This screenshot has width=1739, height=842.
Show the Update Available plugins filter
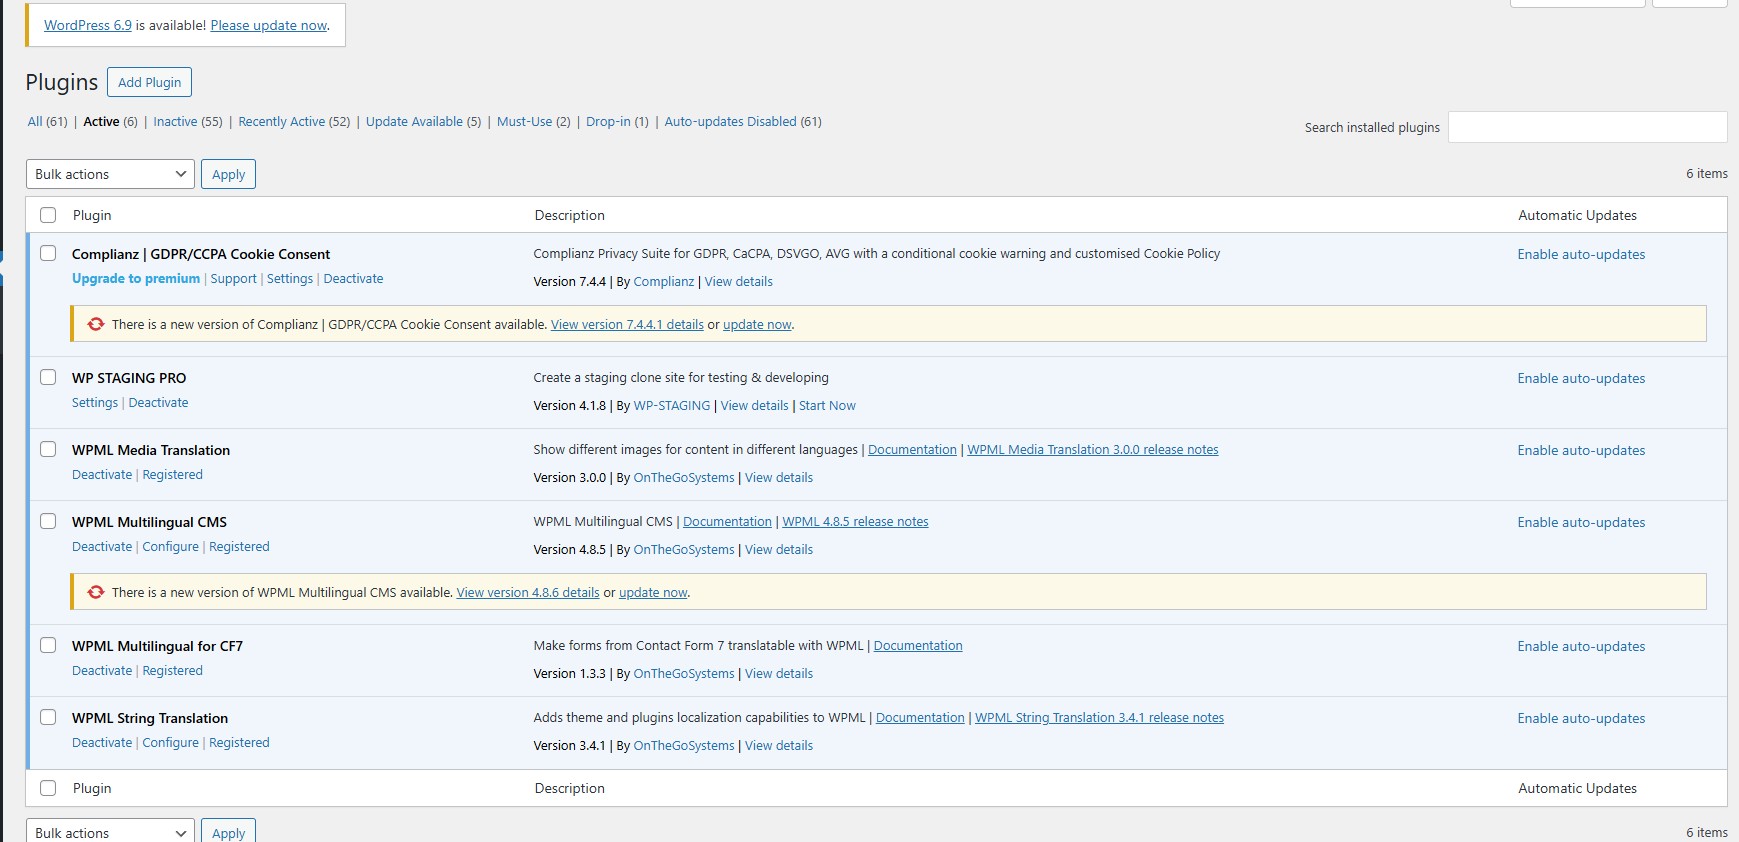pos(414,122)
